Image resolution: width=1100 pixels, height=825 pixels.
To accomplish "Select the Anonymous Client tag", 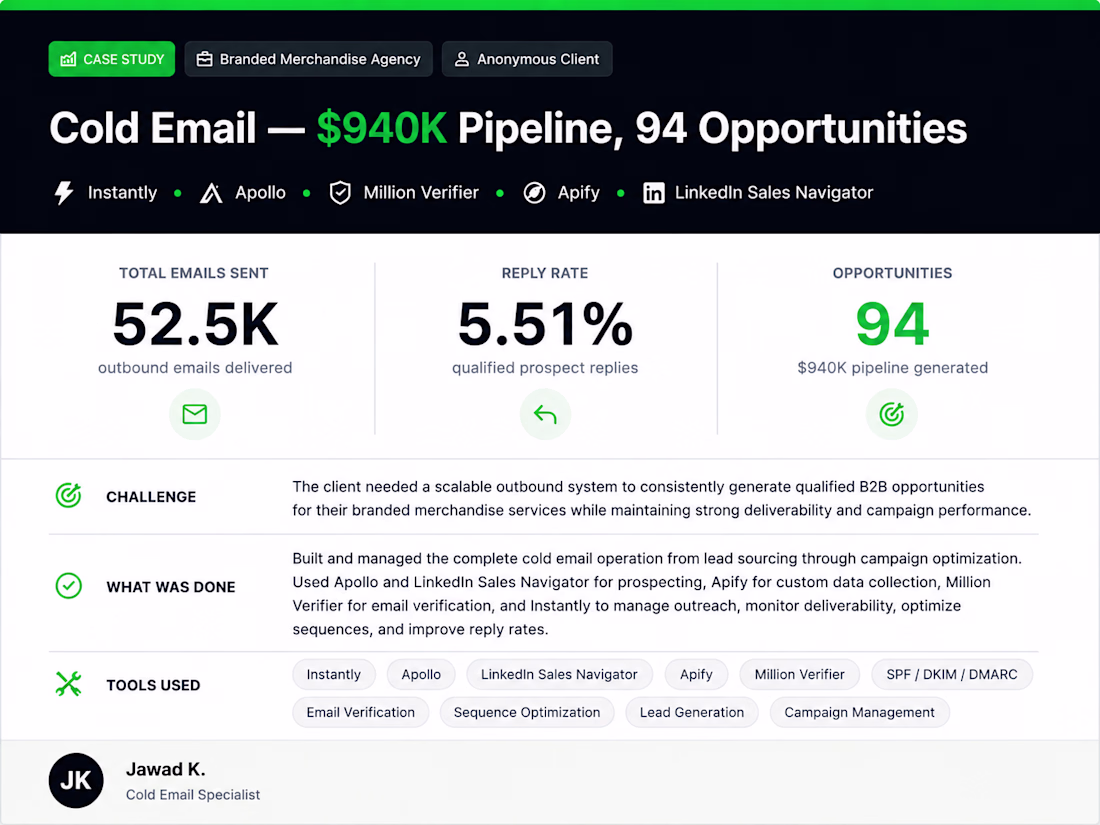I will 527,59.
